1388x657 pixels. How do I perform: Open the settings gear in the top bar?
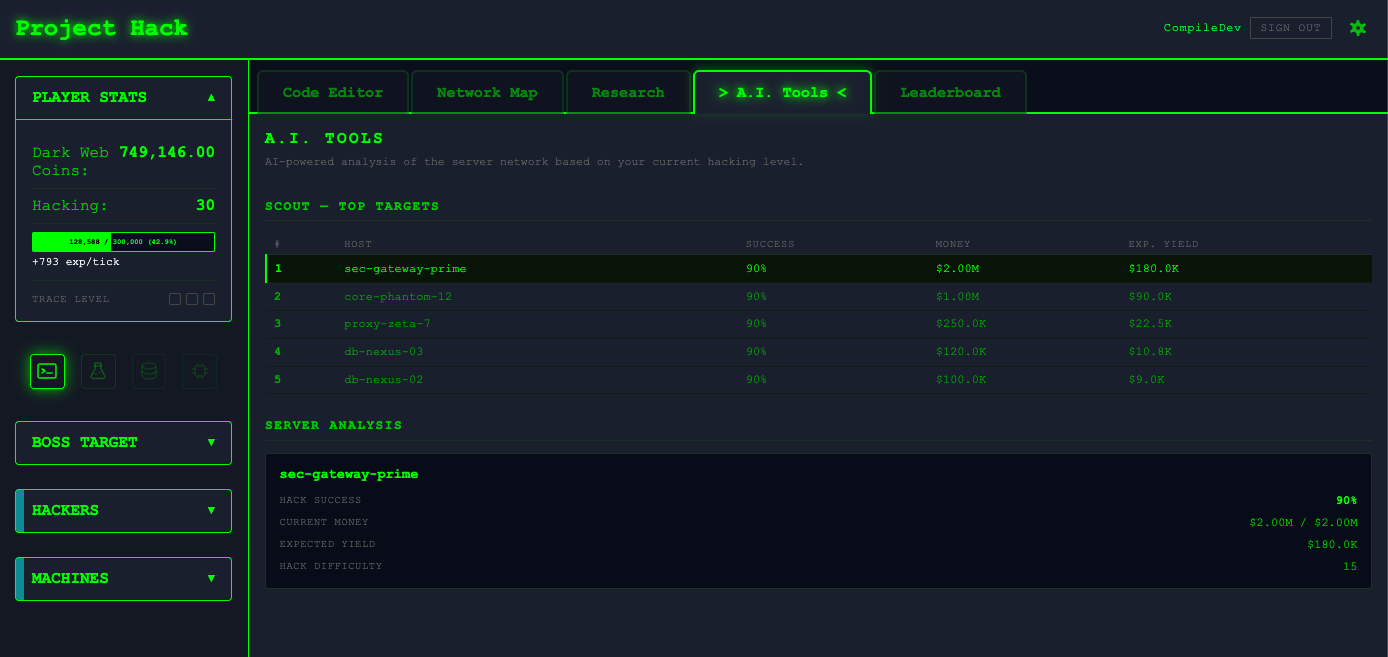click(x=1358, y=27)
